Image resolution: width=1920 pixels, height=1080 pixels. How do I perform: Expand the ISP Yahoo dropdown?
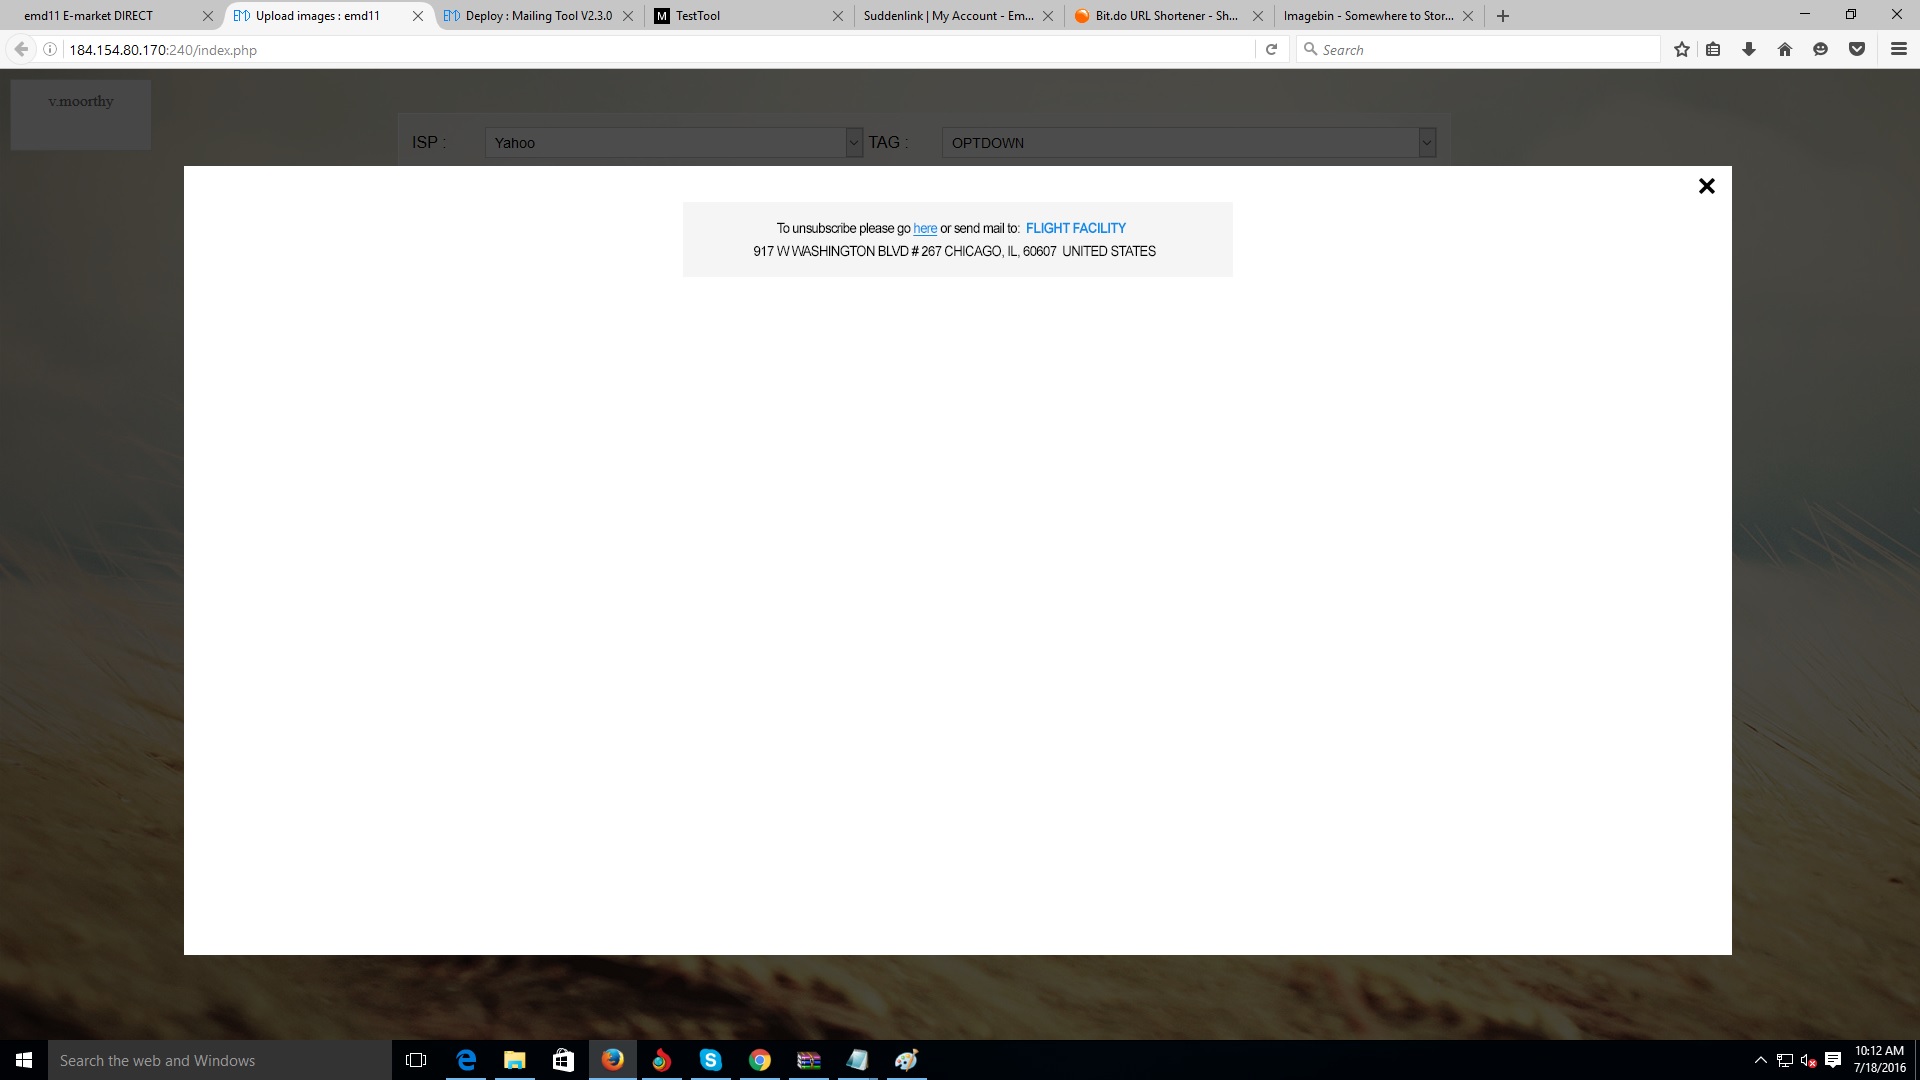[x=673, y=142]
